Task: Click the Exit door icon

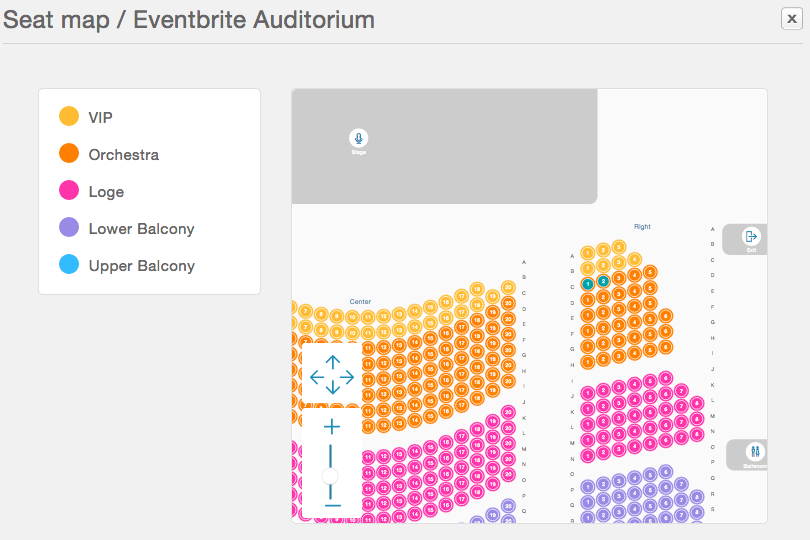Action: tap(751, 236)
